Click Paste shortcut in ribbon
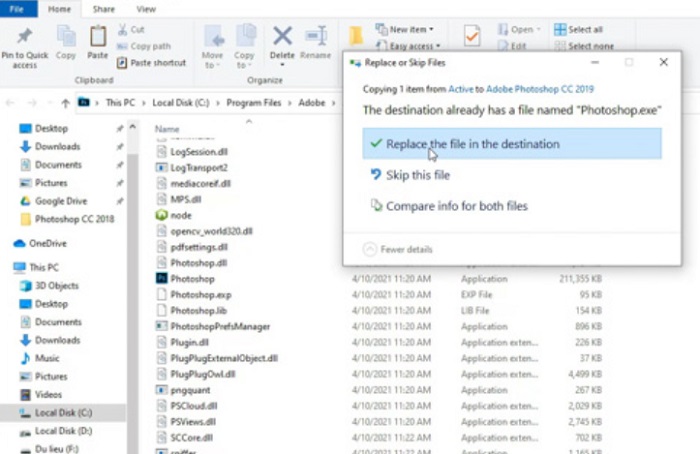The height and width of the screenshot is (454, 700). [x=151, y=63]
